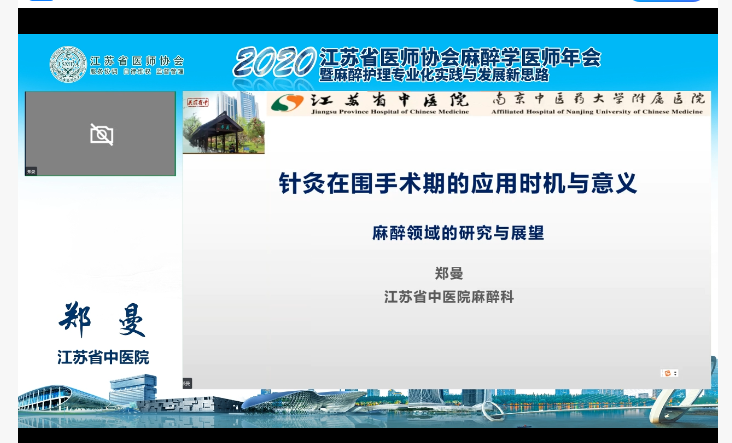Click the presenter name 郑曼 on the slide
Screen dimensions: 732x443
(449, 273)
